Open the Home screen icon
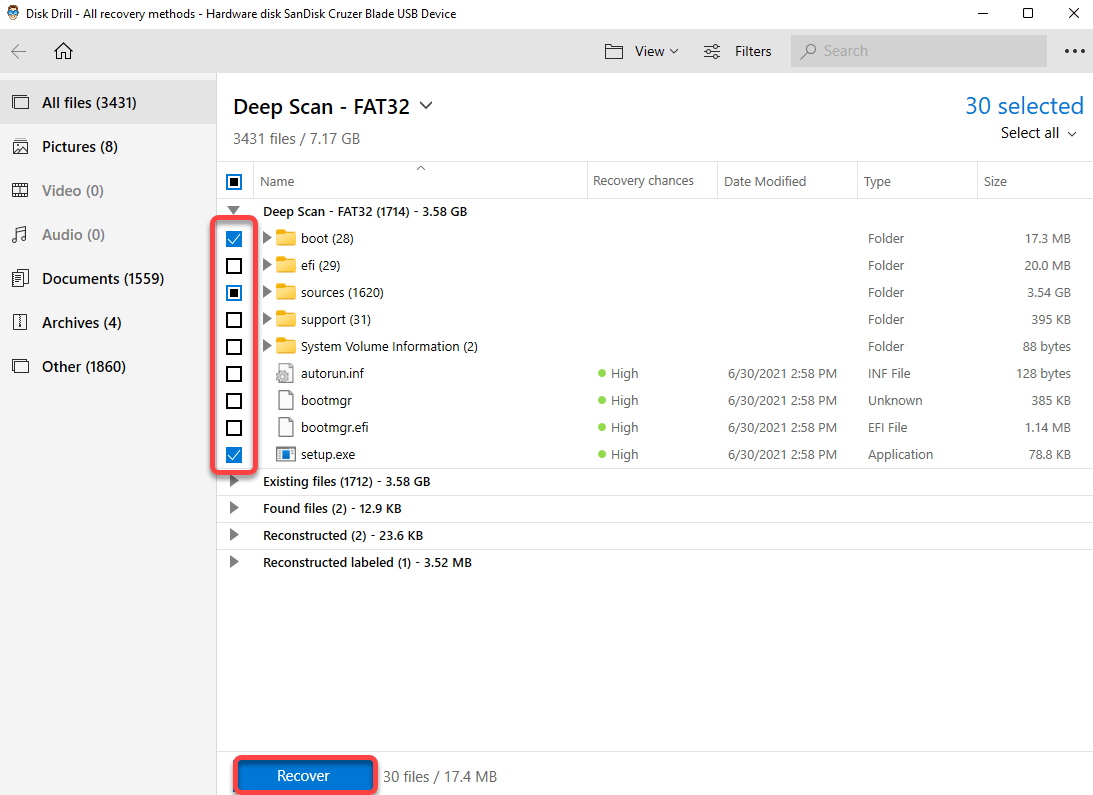Image resolution: width=1093 pixels, height=795 pixels. tap(63, 50)
